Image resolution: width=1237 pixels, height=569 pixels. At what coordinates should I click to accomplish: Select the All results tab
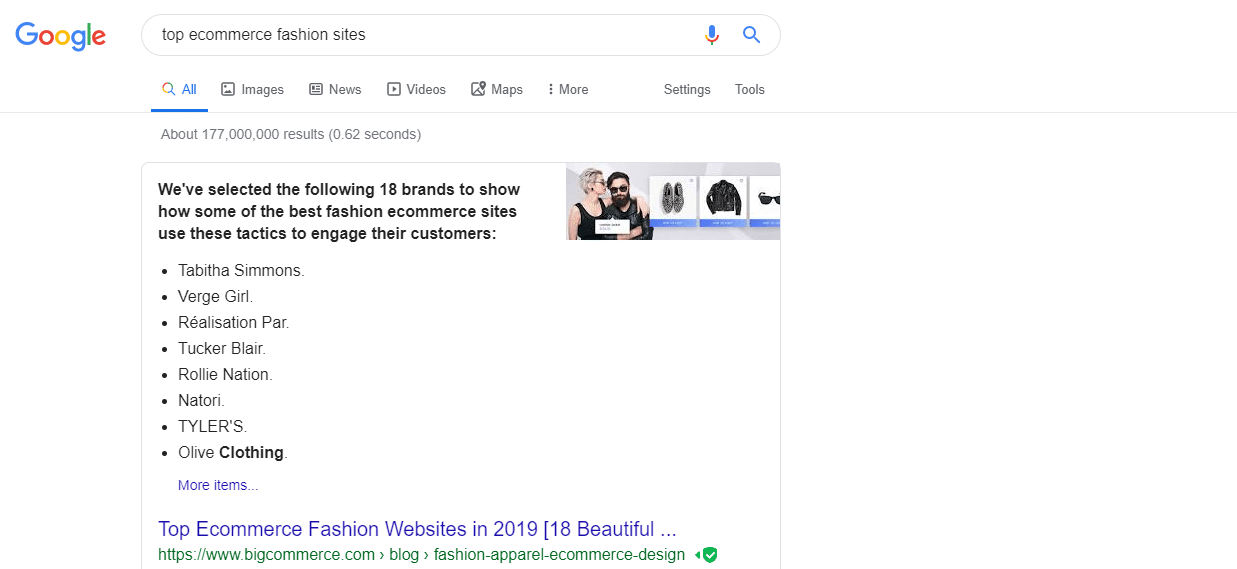tap(180, 90)
